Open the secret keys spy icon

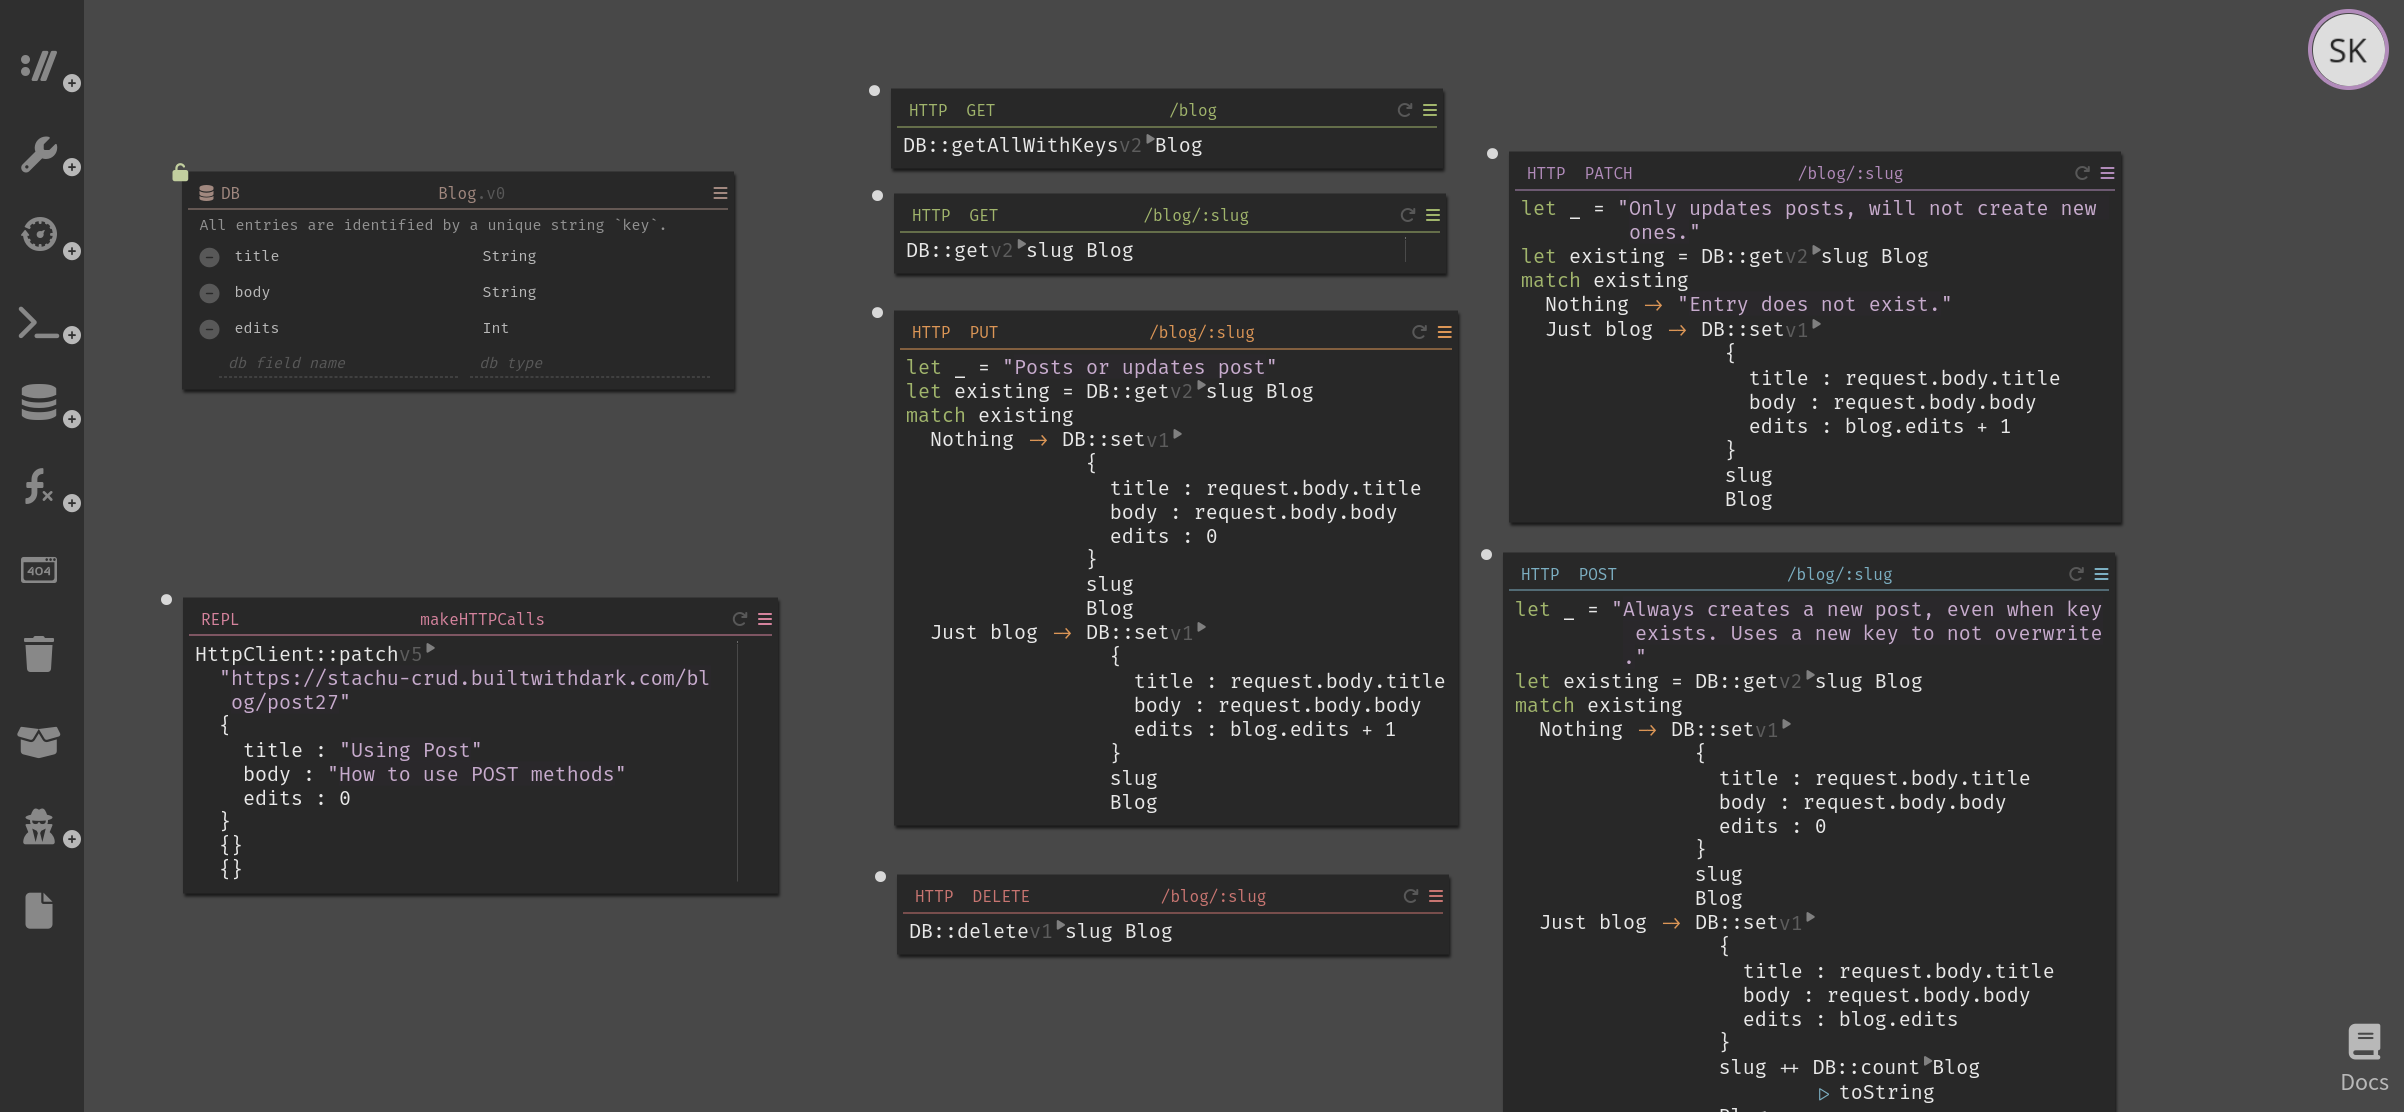(x=39, y=827)
